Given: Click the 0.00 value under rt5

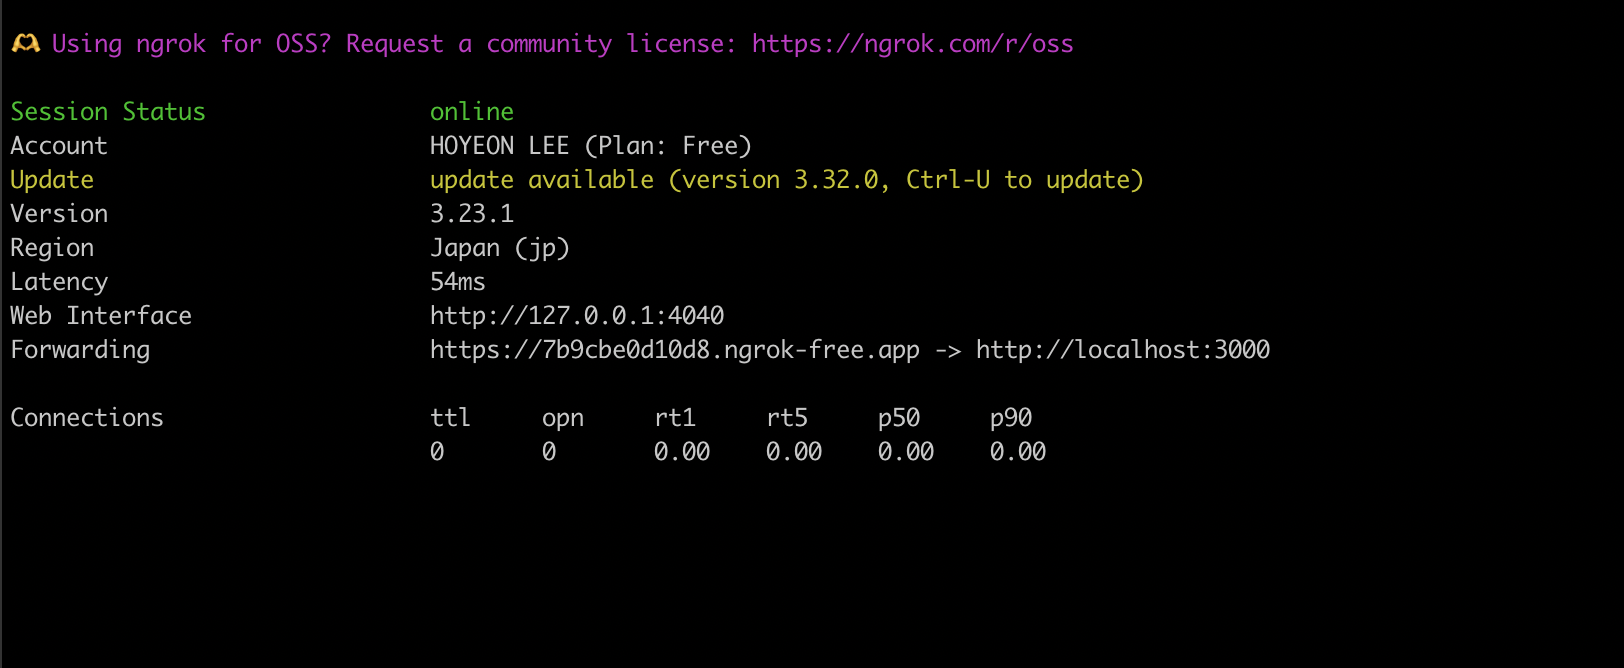Looking at the screenshot, I should click(794, 452).
